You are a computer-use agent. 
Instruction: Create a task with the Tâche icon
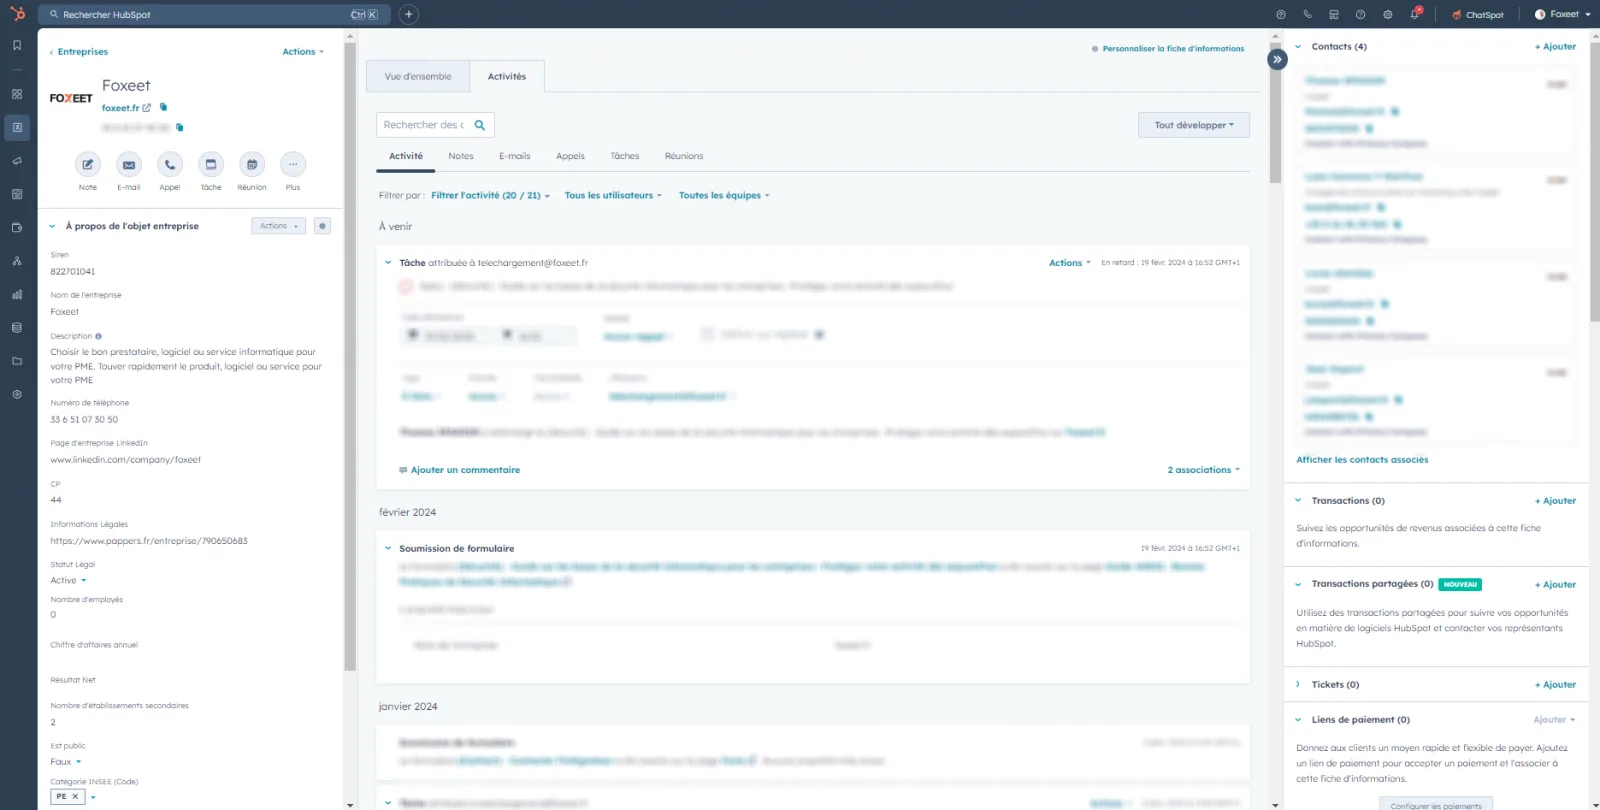point(211,165)
